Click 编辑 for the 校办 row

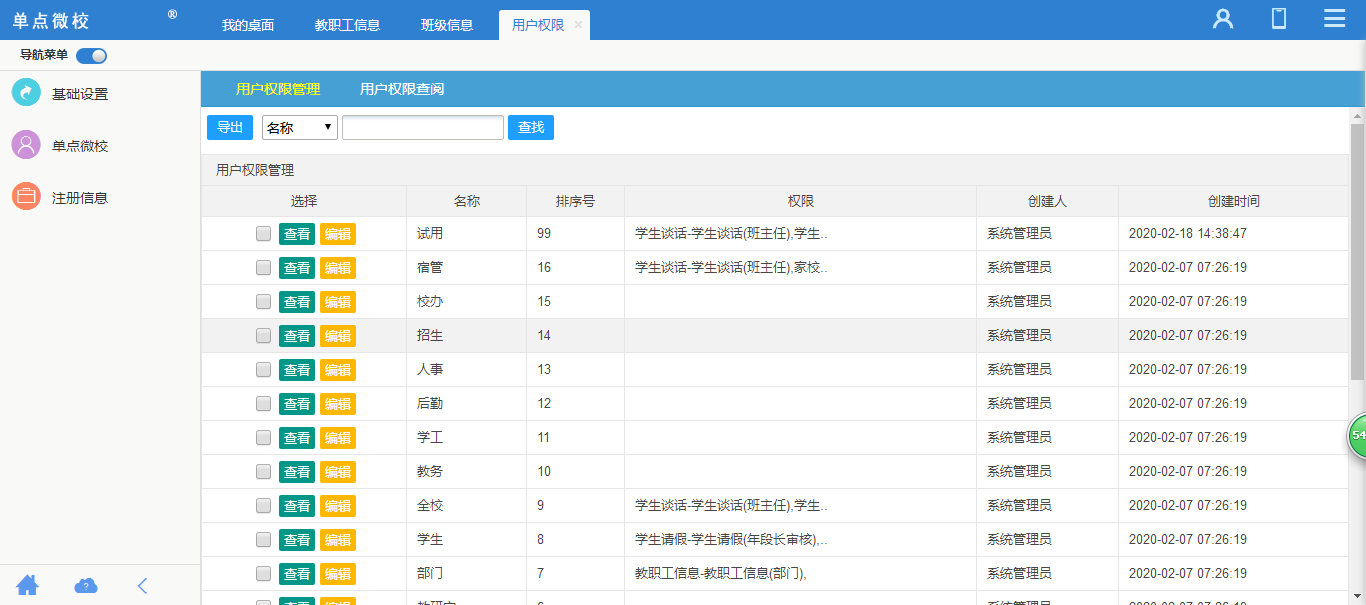(338, 302)
